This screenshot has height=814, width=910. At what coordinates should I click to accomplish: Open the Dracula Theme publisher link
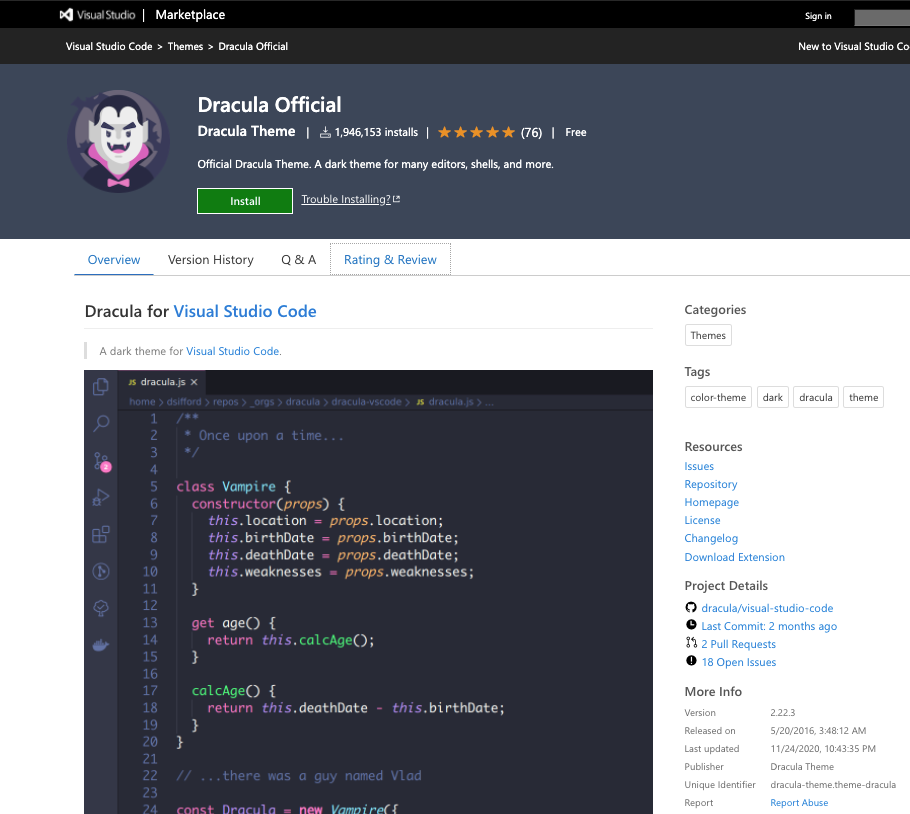246,132
